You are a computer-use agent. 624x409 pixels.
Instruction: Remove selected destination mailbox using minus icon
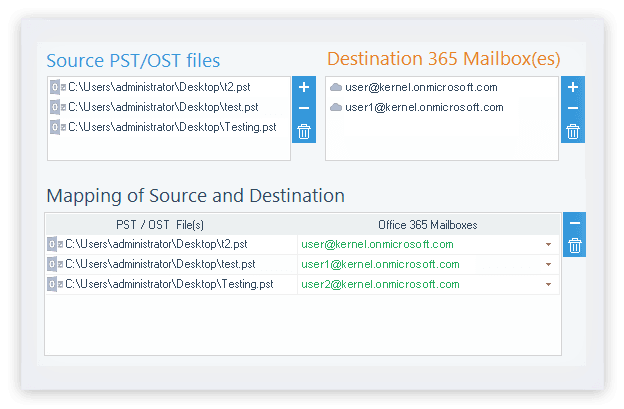click(x=573, y=108)
